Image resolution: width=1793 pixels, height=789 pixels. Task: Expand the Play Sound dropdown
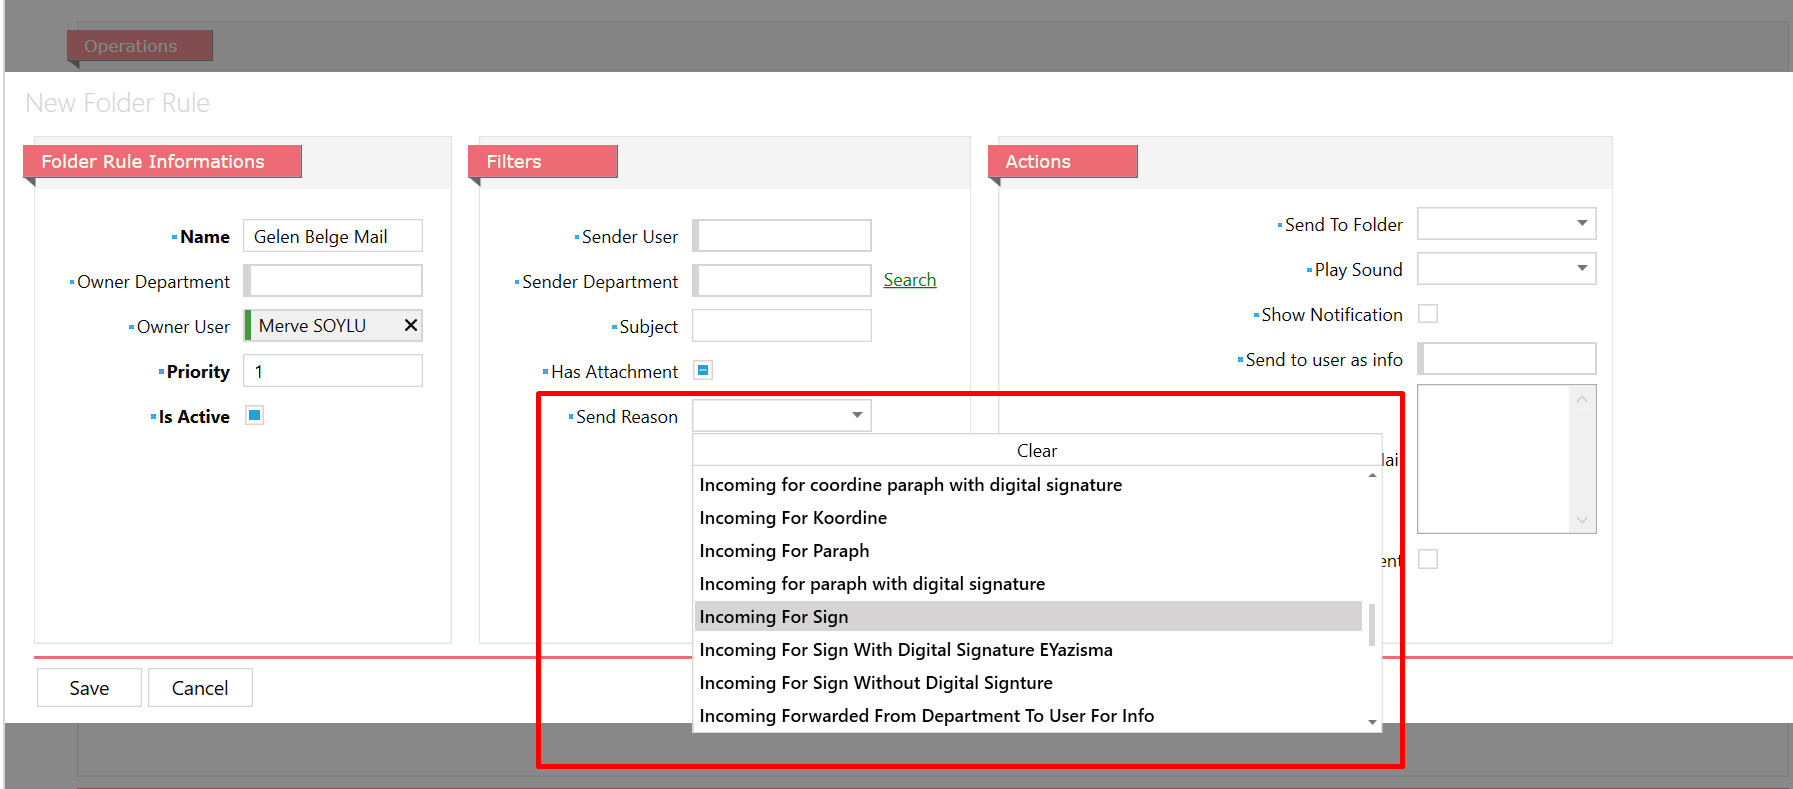pyautogui.click(x=1581, y=269)
